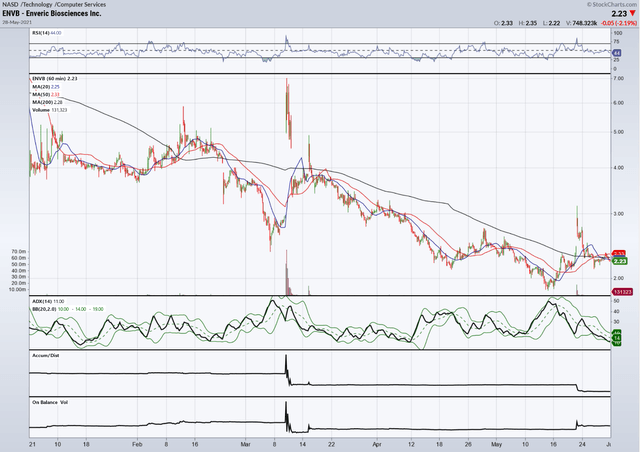Click the '10.00m' volume scale label
The image size is (640, 452).
point(18,289)
